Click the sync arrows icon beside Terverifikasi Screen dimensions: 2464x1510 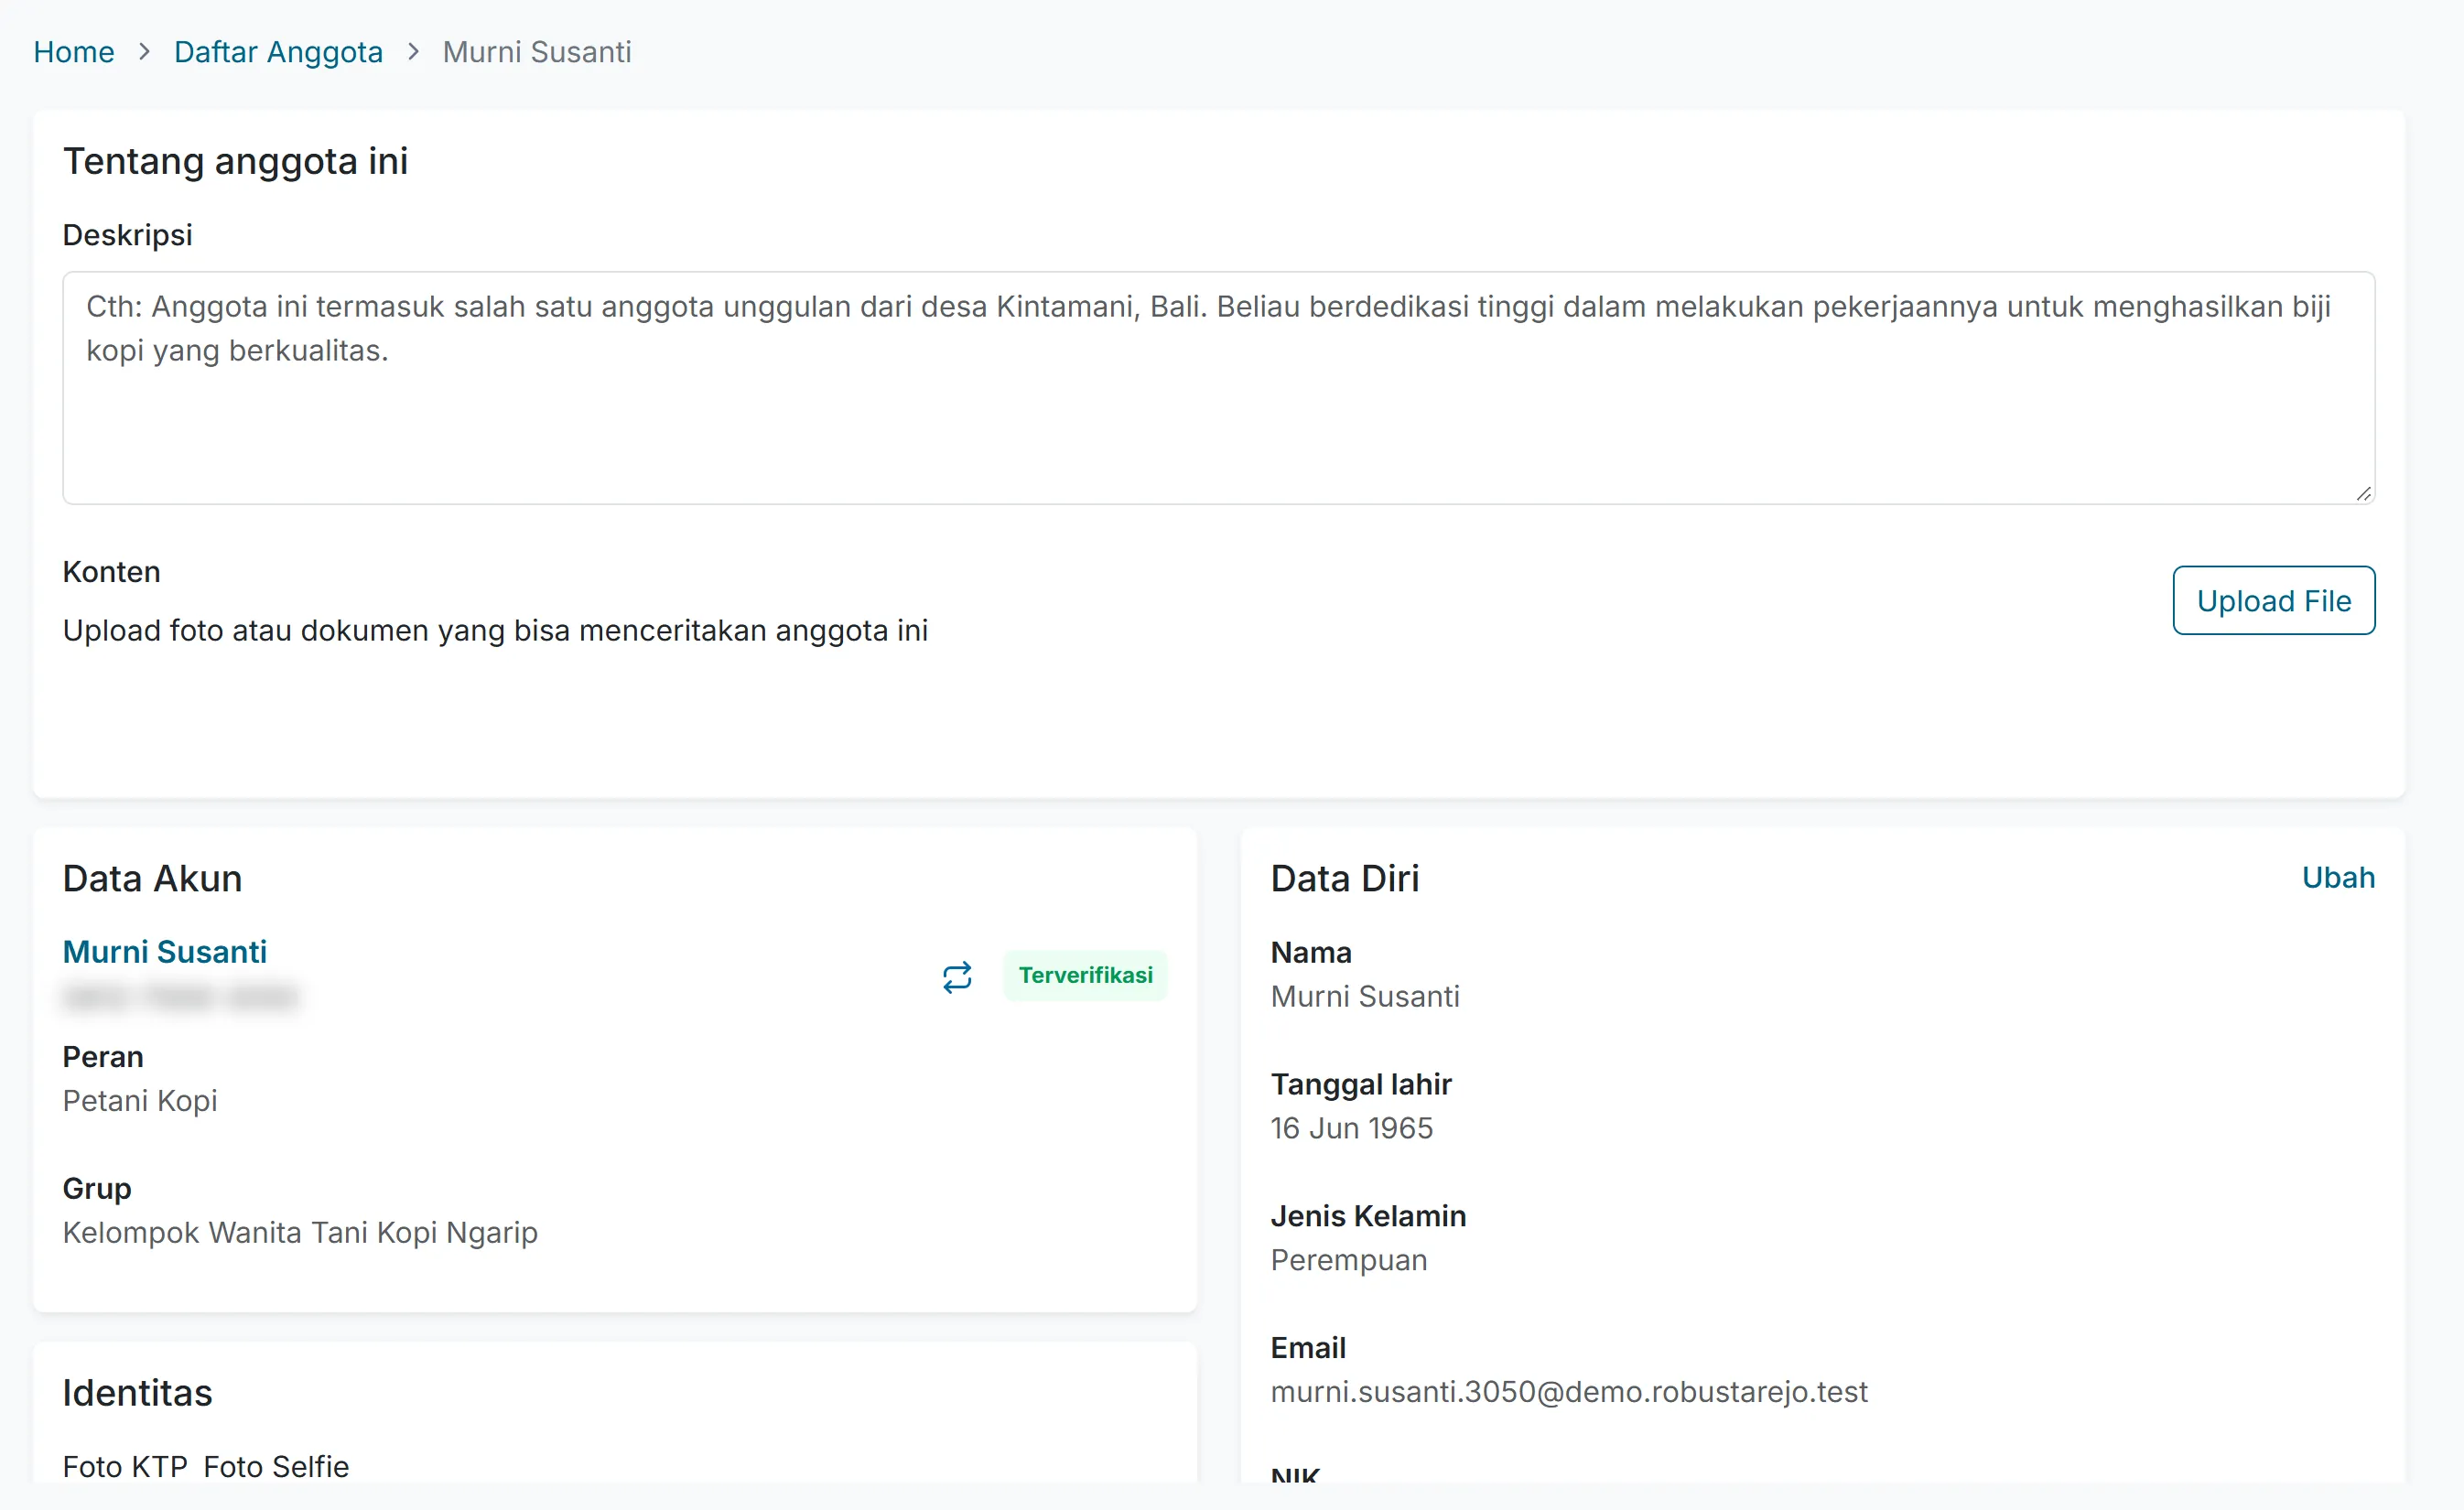pos(957,976)
